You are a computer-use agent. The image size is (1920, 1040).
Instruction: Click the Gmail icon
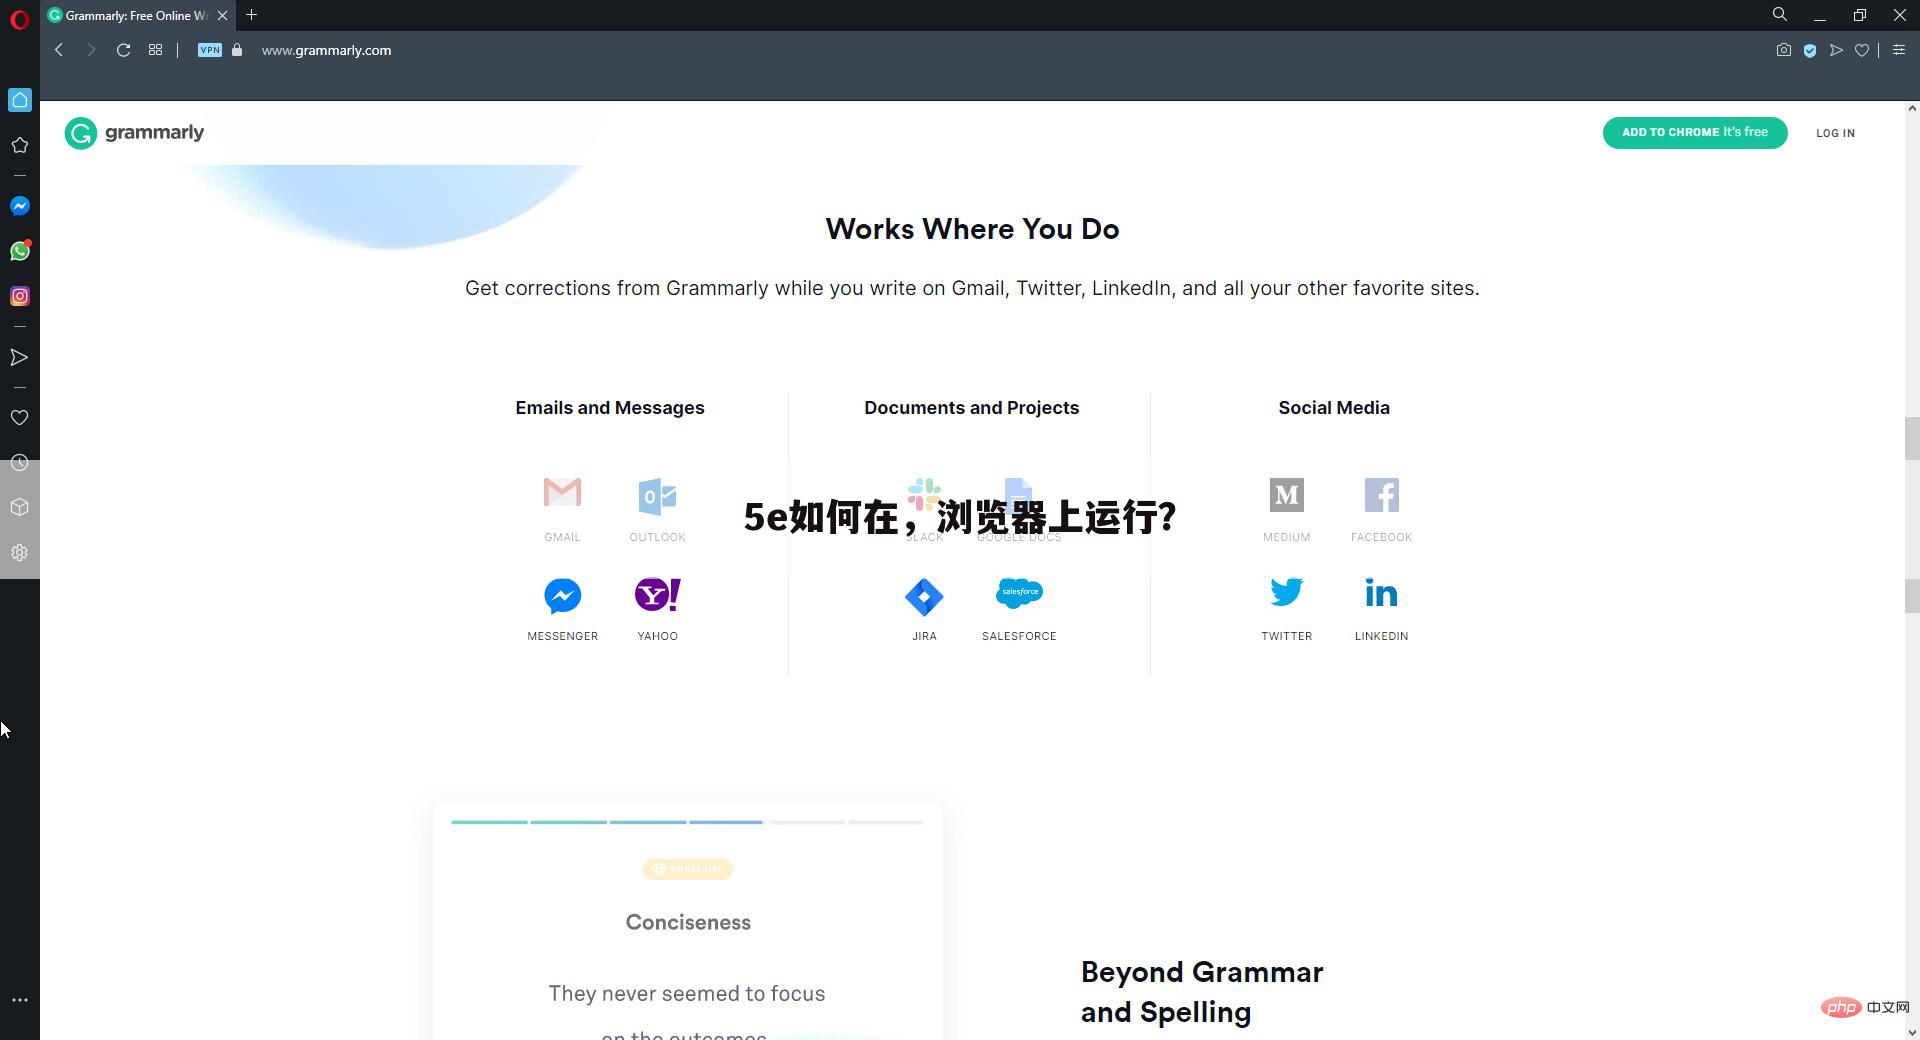click(x=562, y=493)
